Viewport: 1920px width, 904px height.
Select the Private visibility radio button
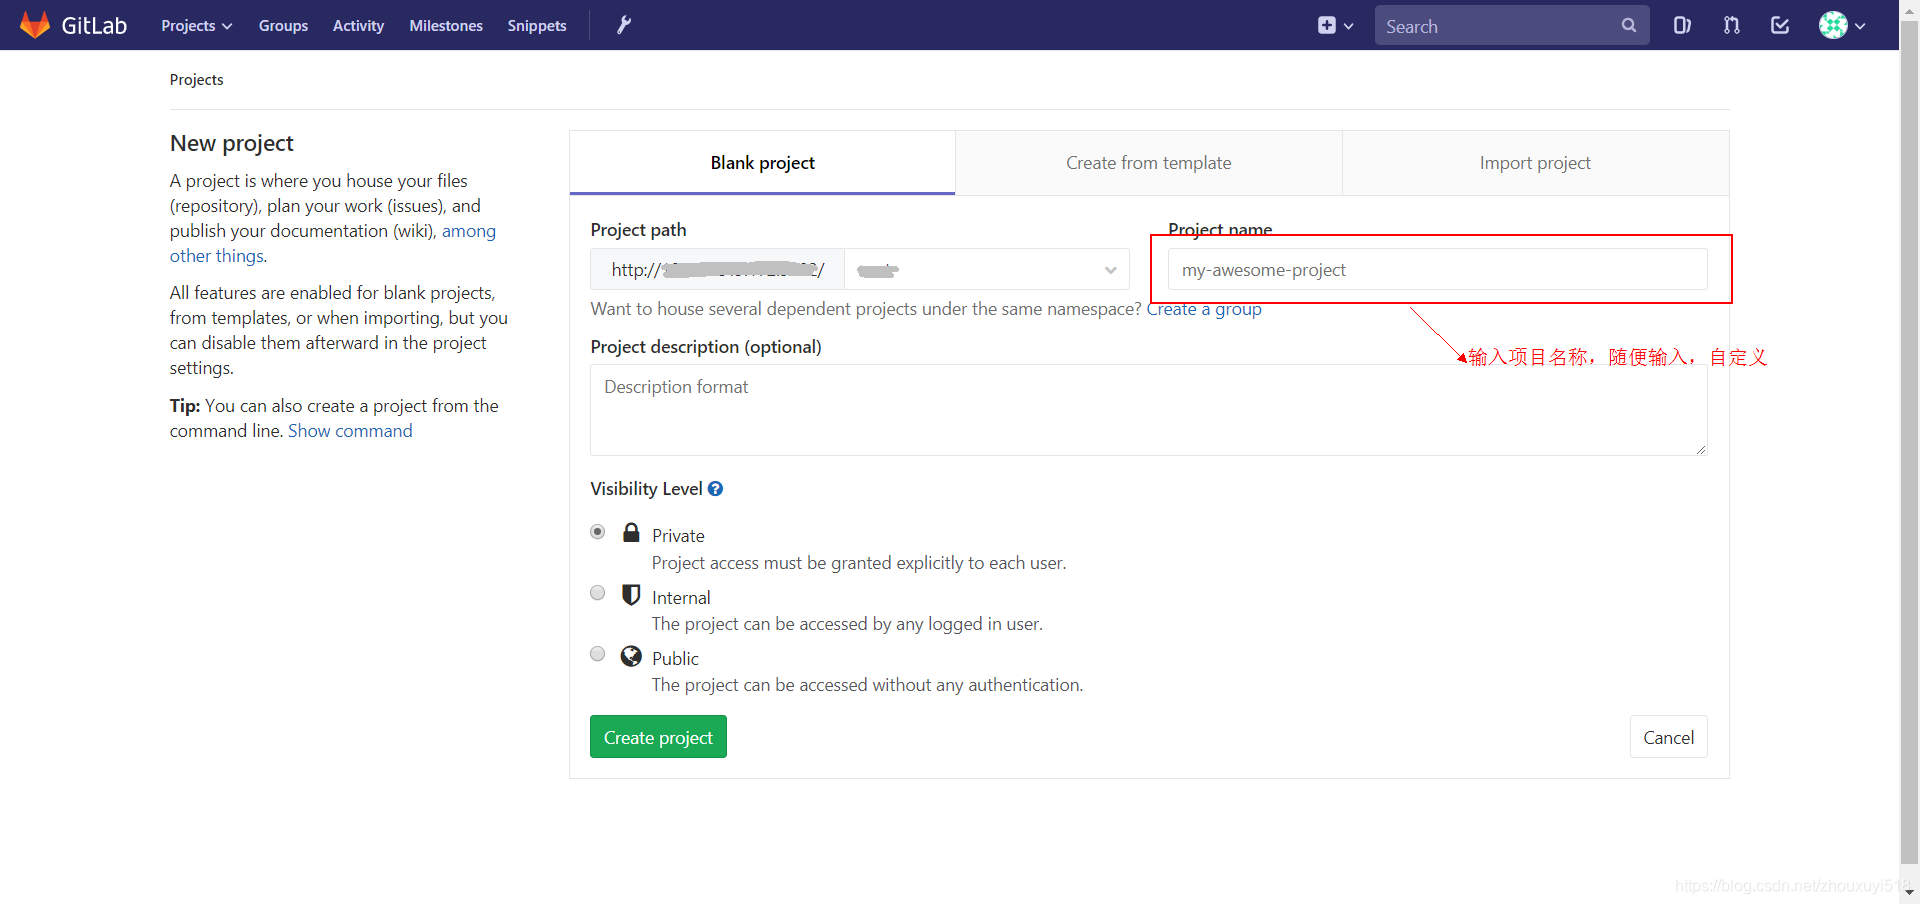tap(598, 532)
